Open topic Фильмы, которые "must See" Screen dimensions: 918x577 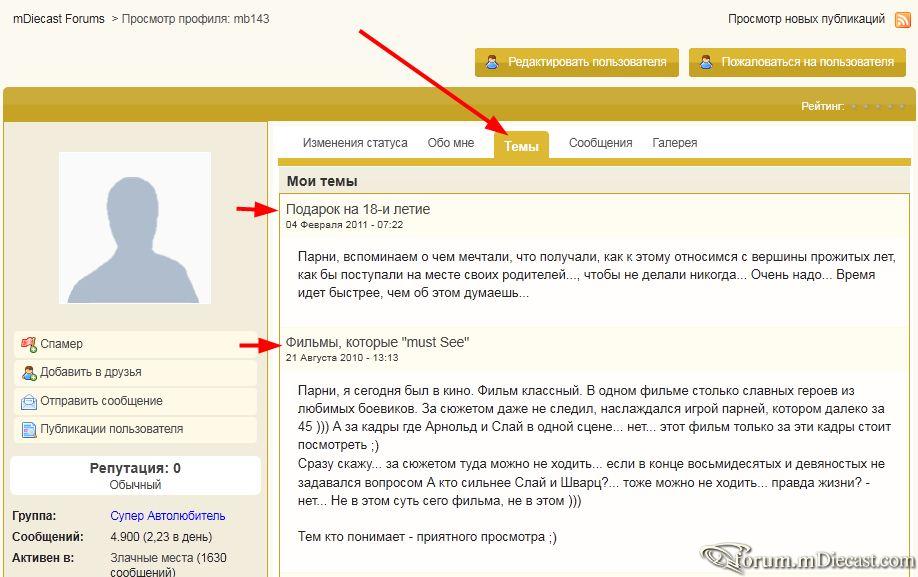tap(378, 342)
